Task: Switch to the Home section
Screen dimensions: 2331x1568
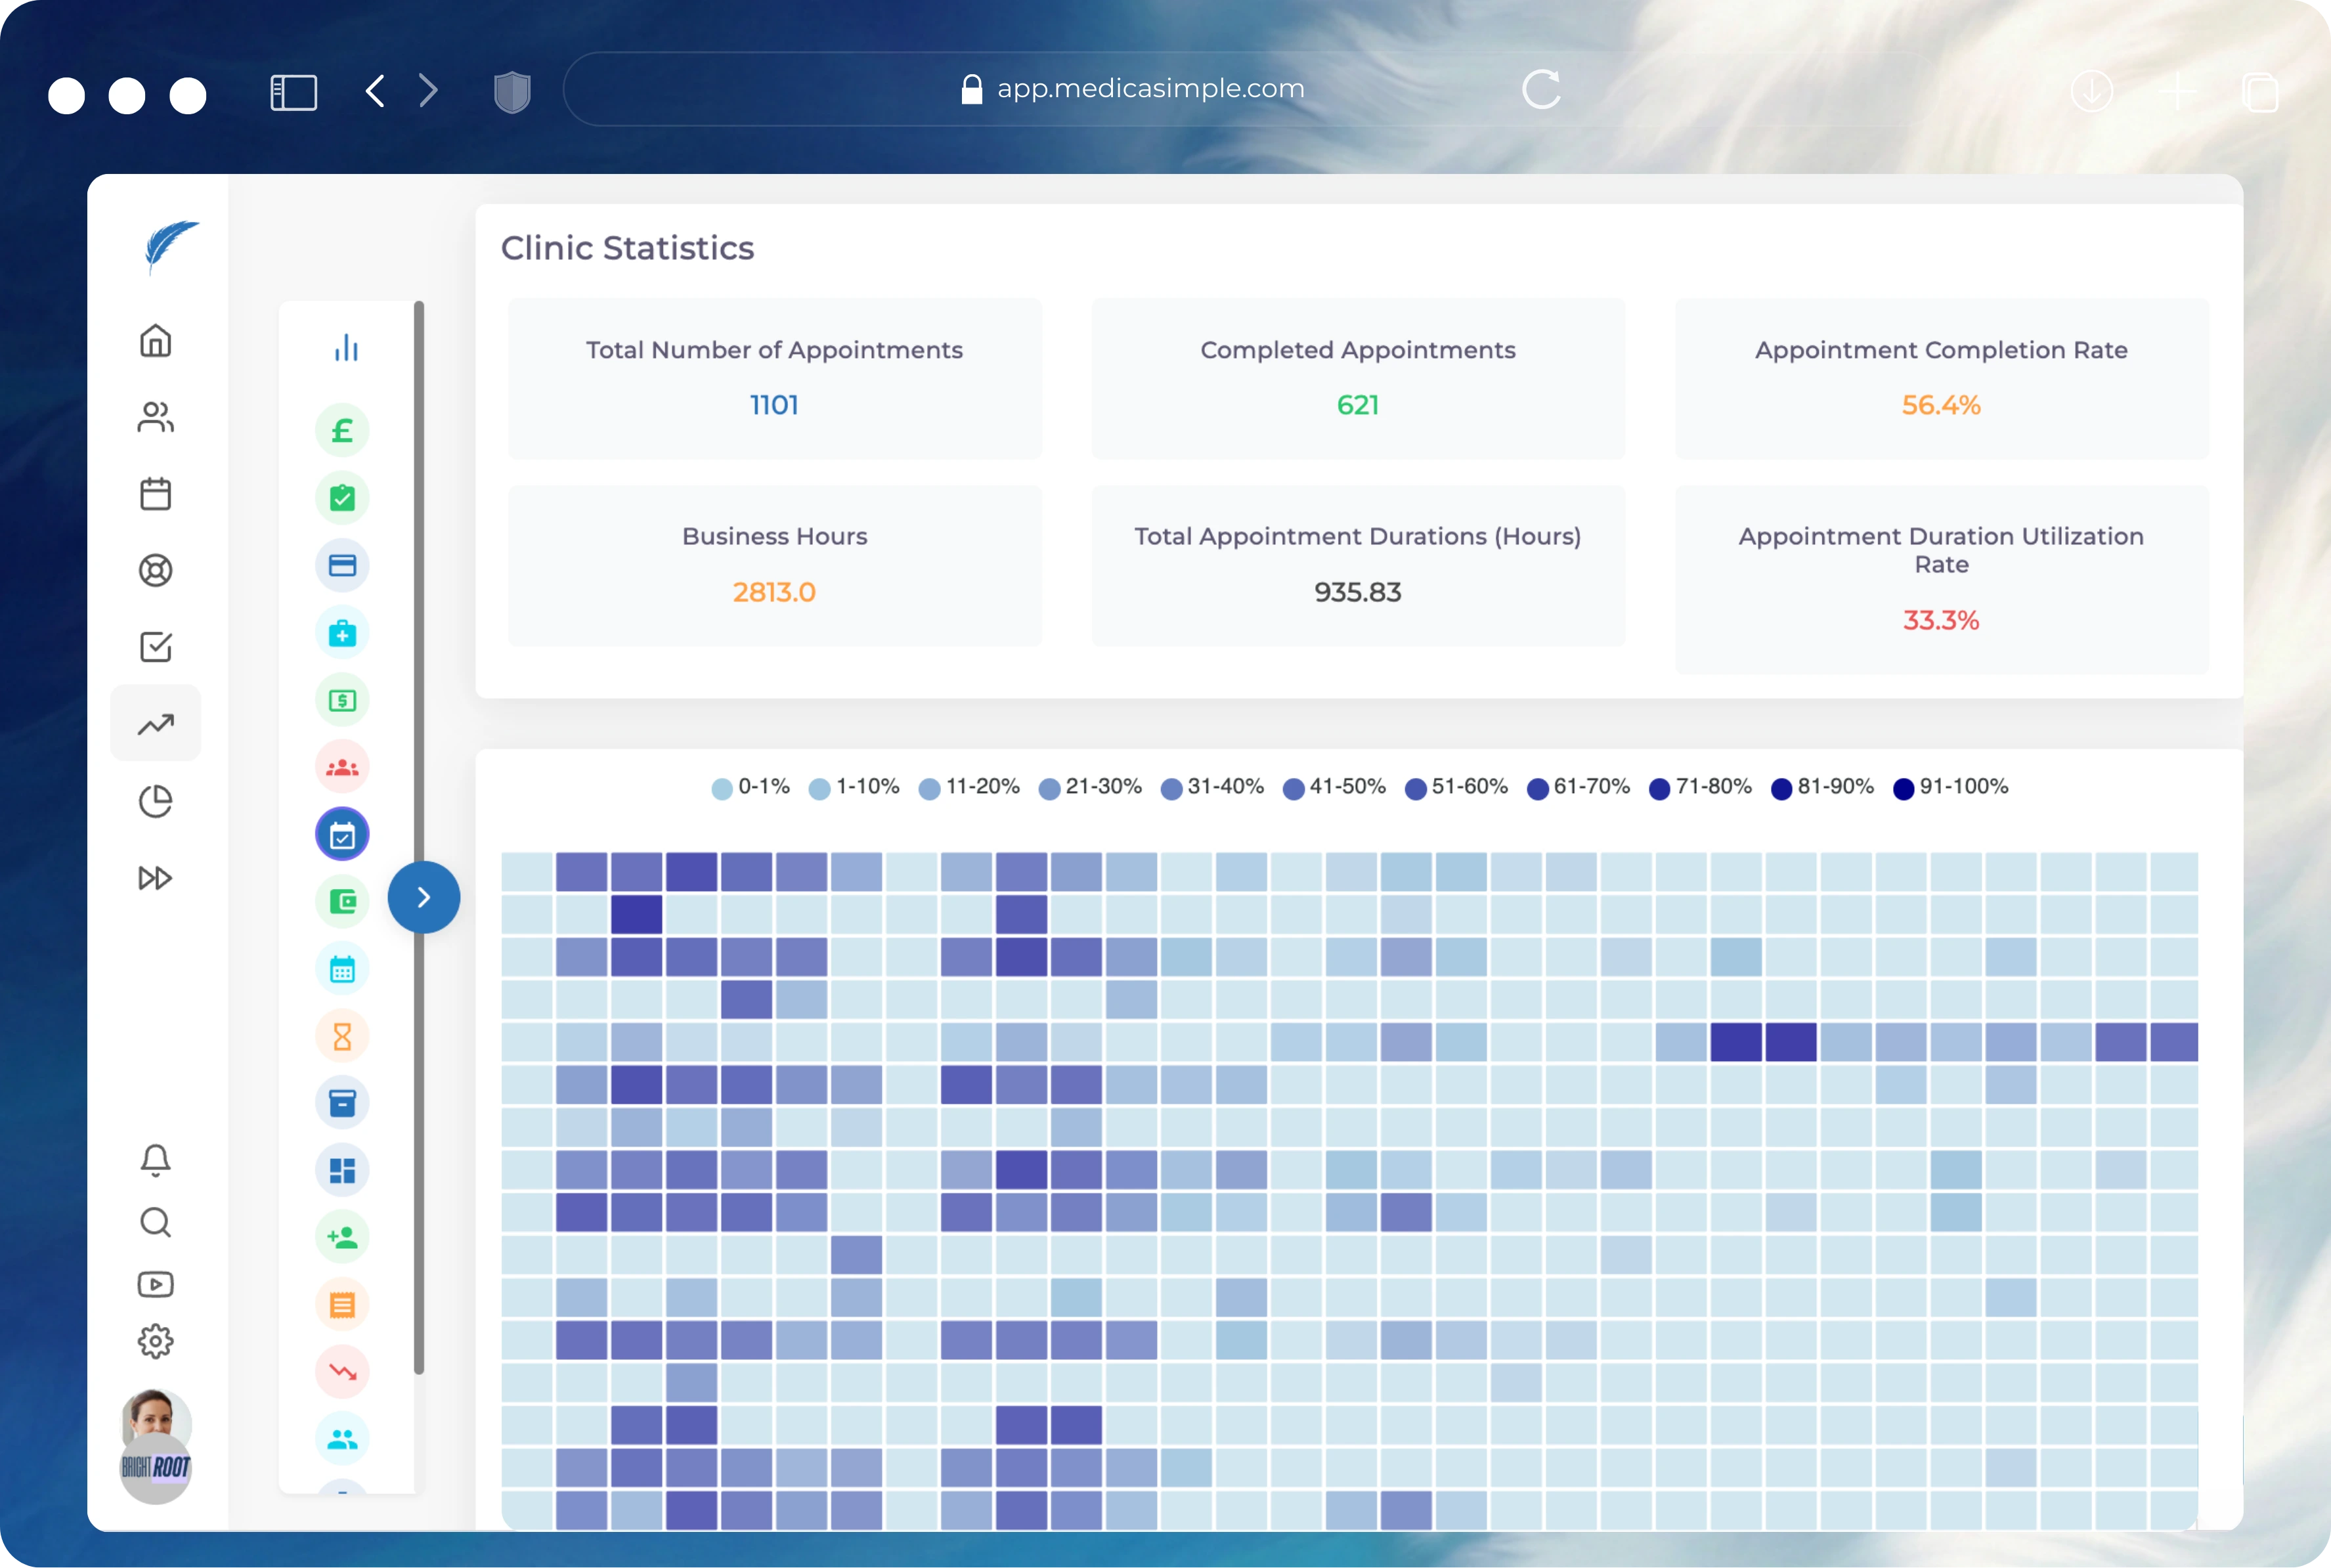Action: (x=155, y=340)
